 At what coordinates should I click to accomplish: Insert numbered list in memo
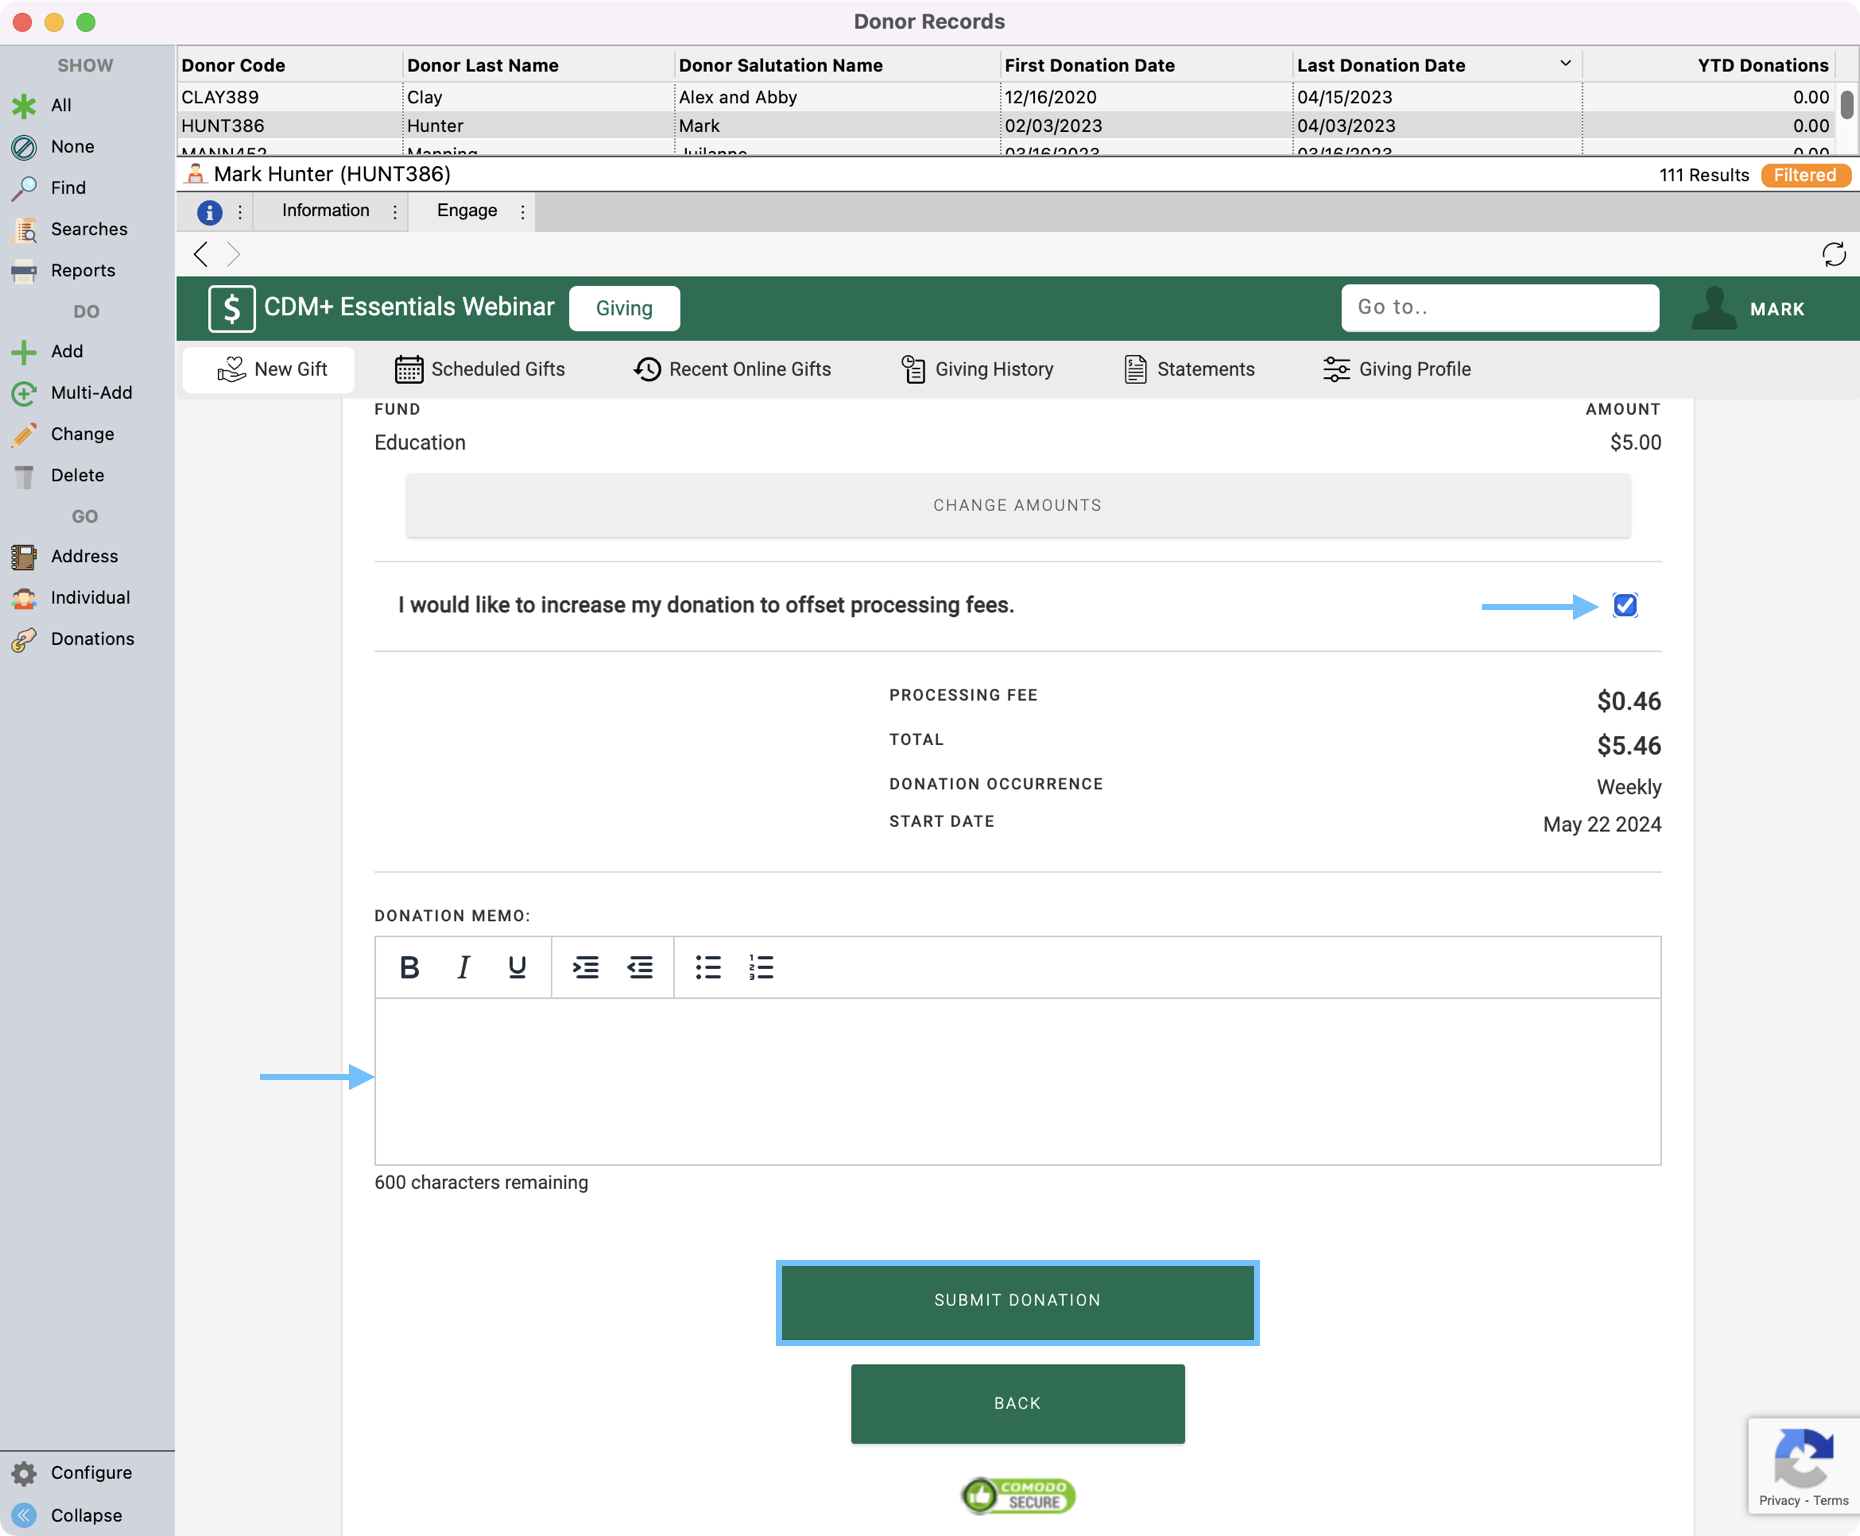pyautogui.click(x=761, y=967)
